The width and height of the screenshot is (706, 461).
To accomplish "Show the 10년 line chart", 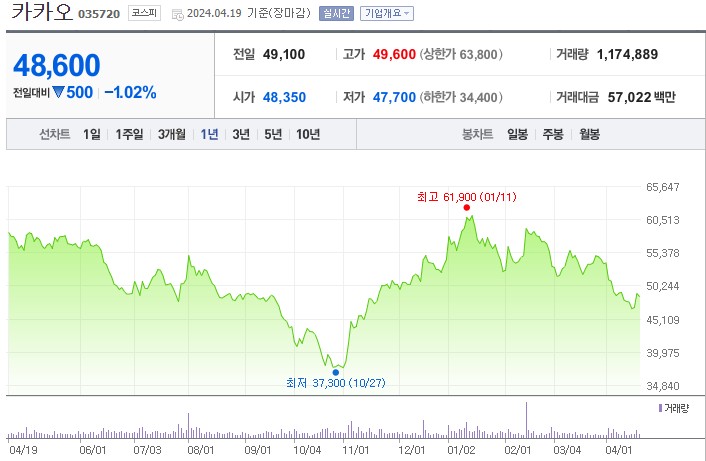I will pyautogui.click(x=308, y=134).
